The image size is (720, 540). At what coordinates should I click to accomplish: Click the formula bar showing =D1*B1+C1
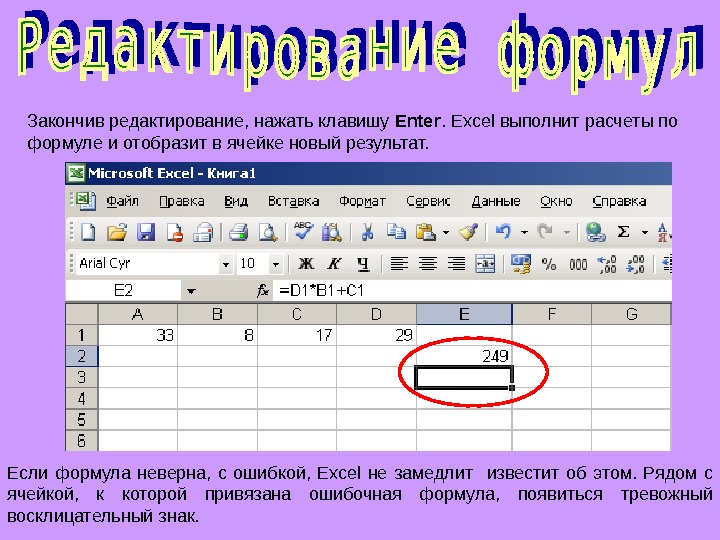pos(472,290)
